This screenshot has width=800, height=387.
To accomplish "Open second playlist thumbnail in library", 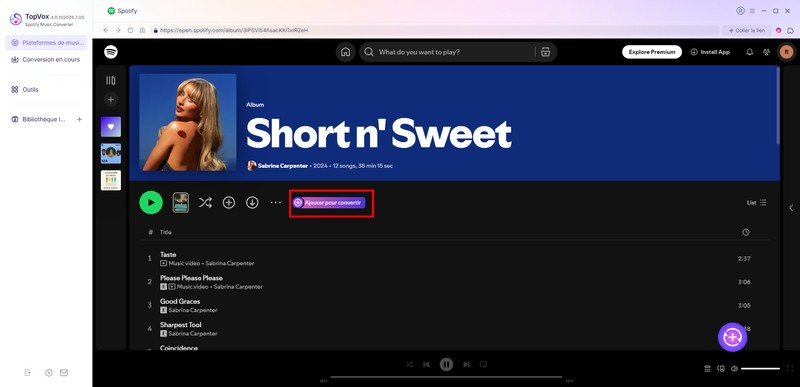I will 111,153.
